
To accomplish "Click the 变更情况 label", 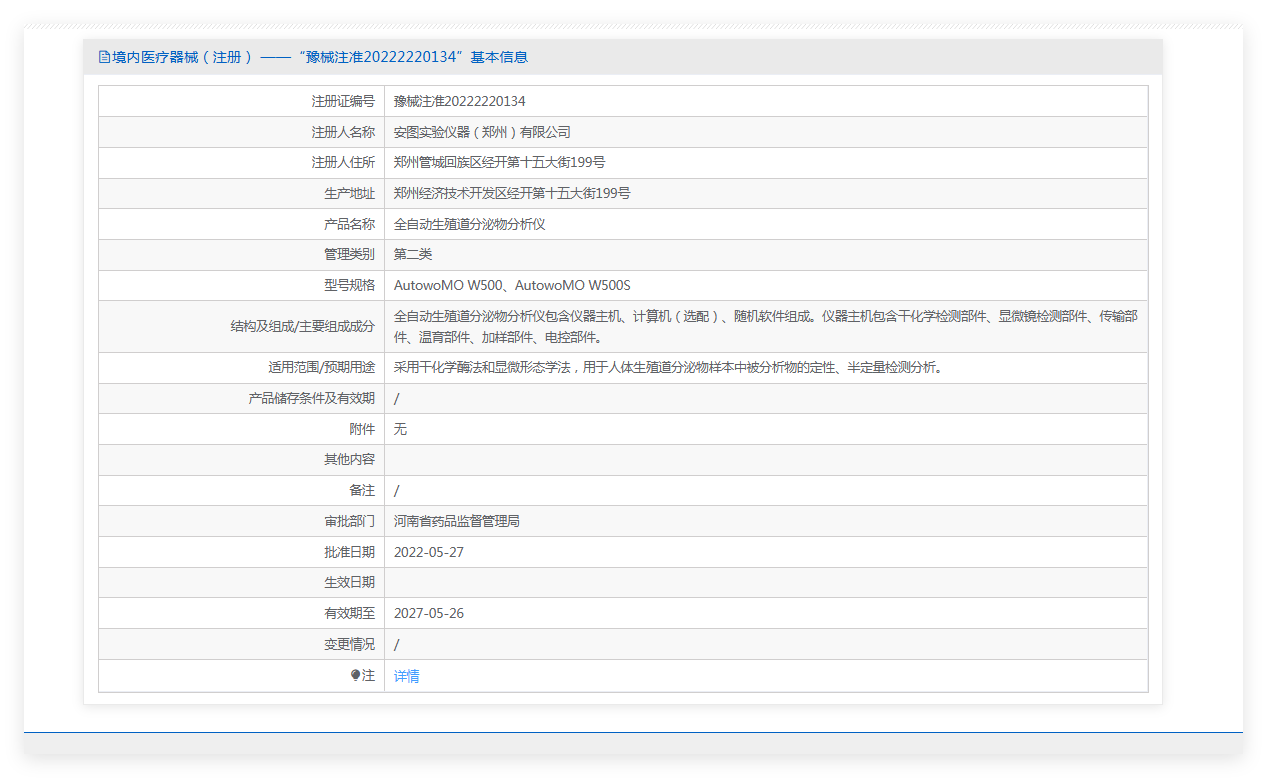I will pos(349,644).
